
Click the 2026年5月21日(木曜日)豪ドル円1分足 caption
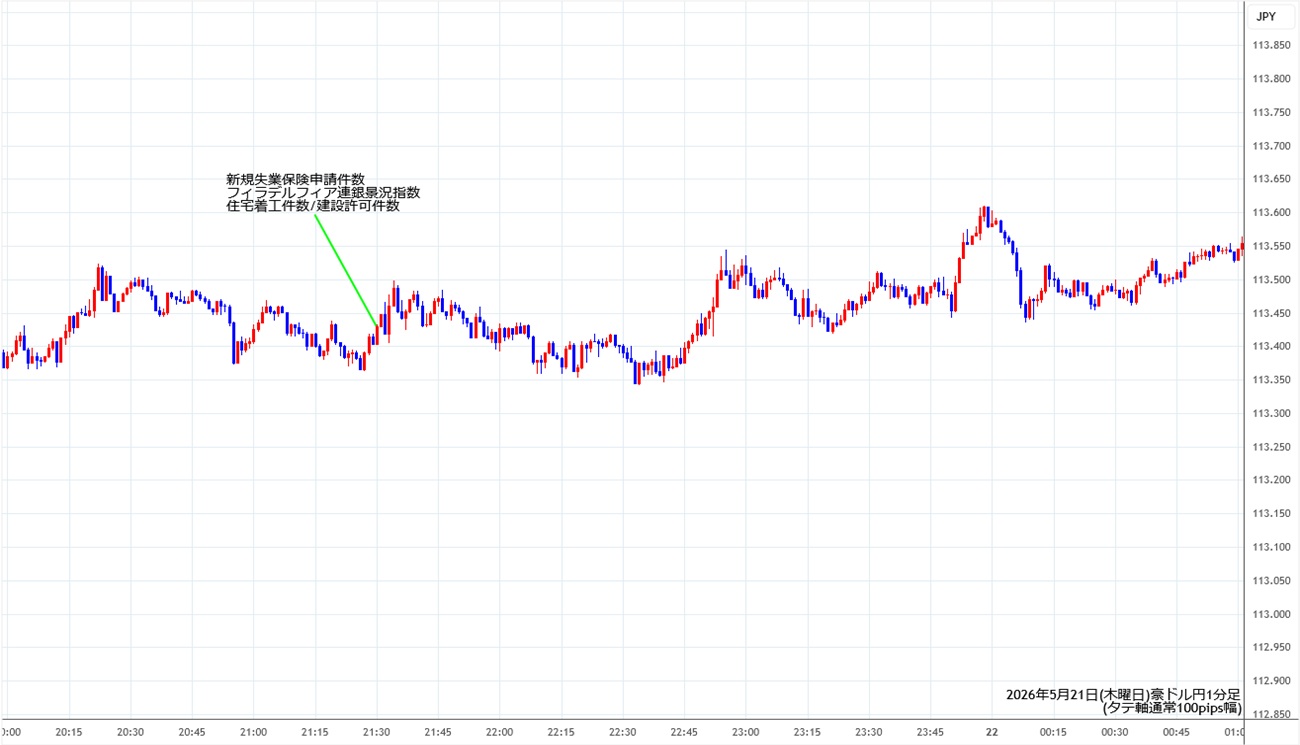tap(1123, 694)
